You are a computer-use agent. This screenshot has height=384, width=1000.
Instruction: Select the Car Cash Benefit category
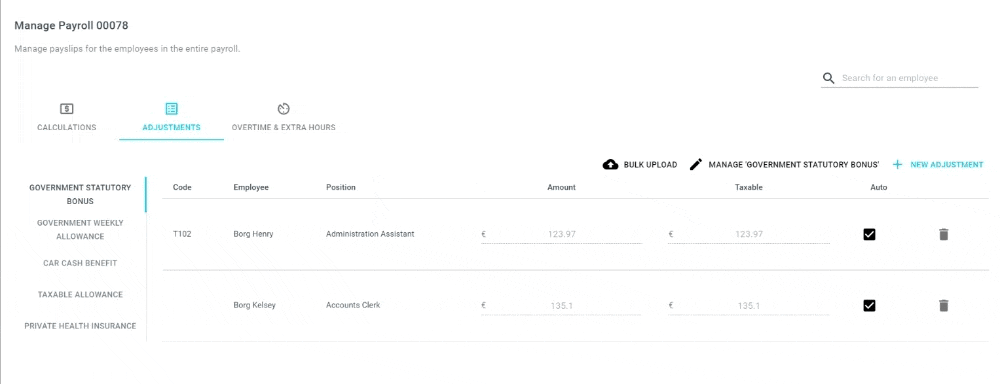point(80,263)
